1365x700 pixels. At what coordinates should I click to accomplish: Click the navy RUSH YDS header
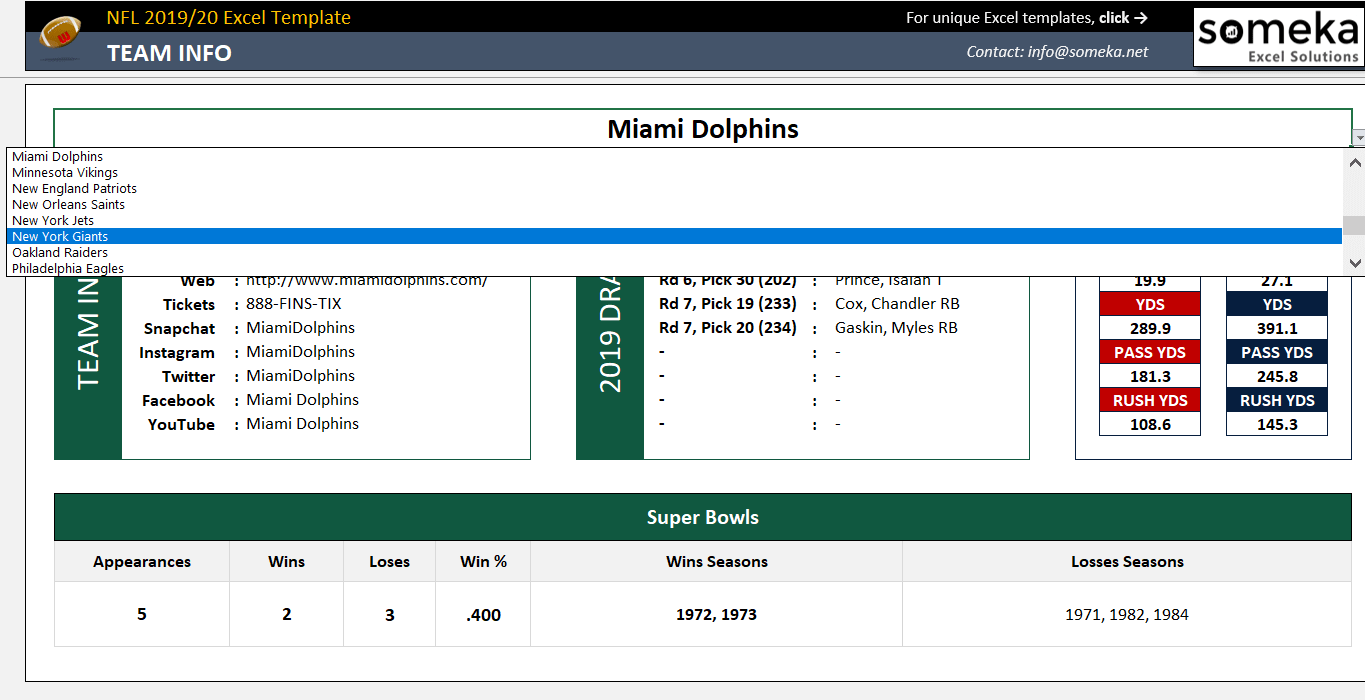pos(1277,401)
